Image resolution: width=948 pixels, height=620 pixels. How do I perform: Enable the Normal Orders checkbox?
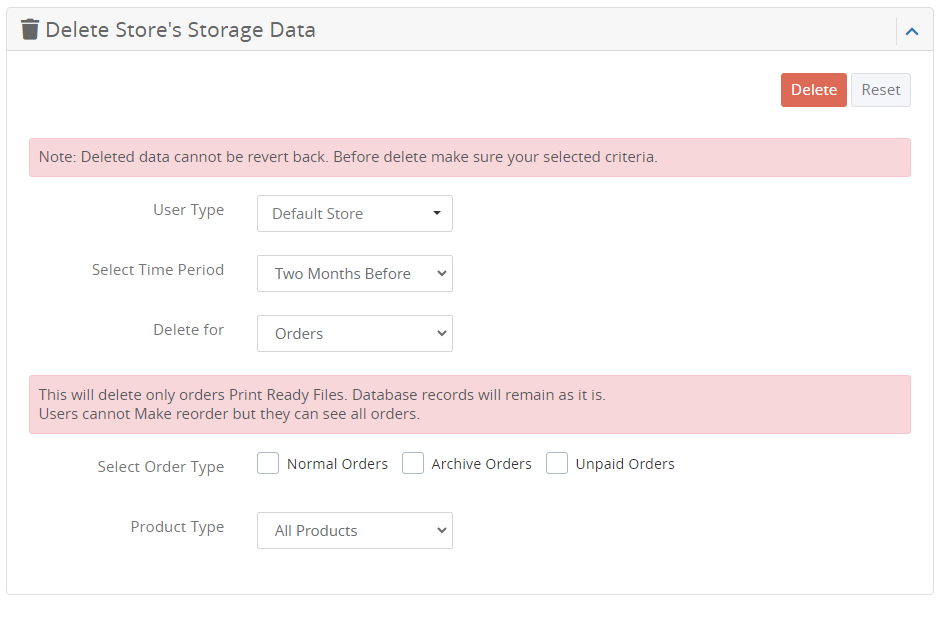click(x=268, y=463)
